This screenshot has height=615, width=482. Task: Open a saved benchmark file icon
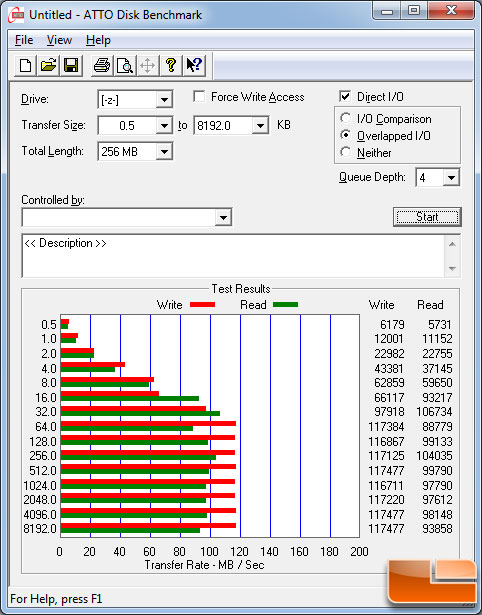(x=48, y=65)
